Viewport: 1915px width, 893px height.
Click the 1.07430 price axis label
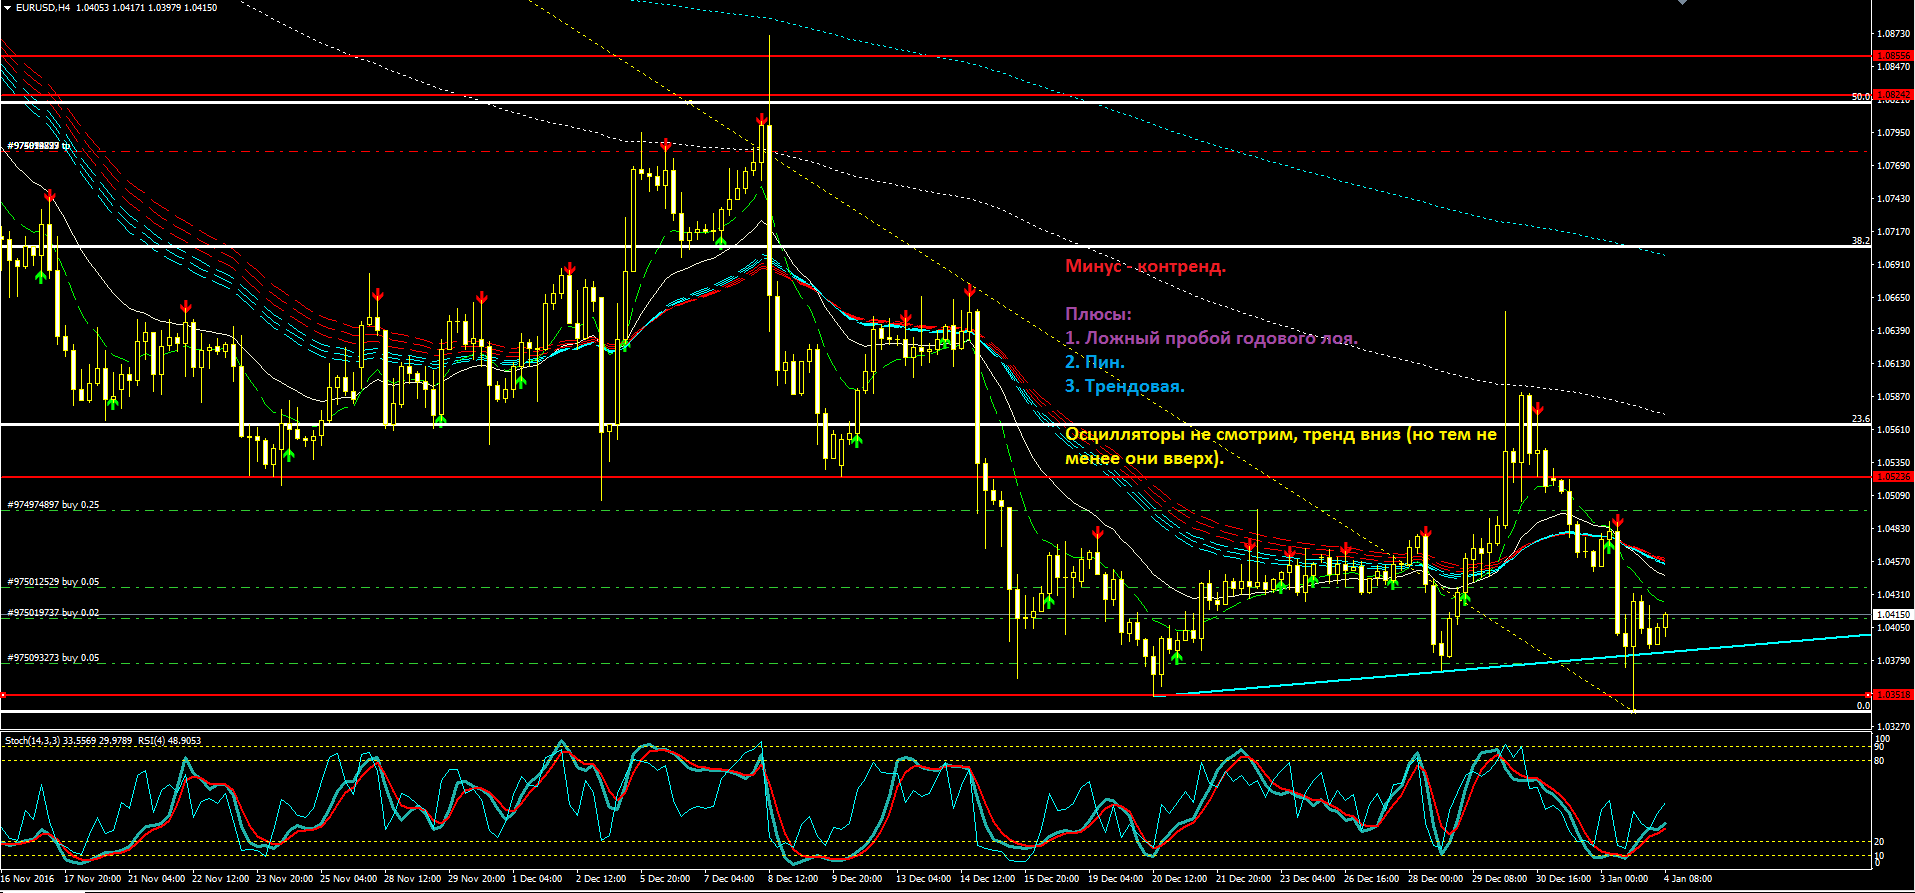pyautogui.click(x=1895, y=199)
